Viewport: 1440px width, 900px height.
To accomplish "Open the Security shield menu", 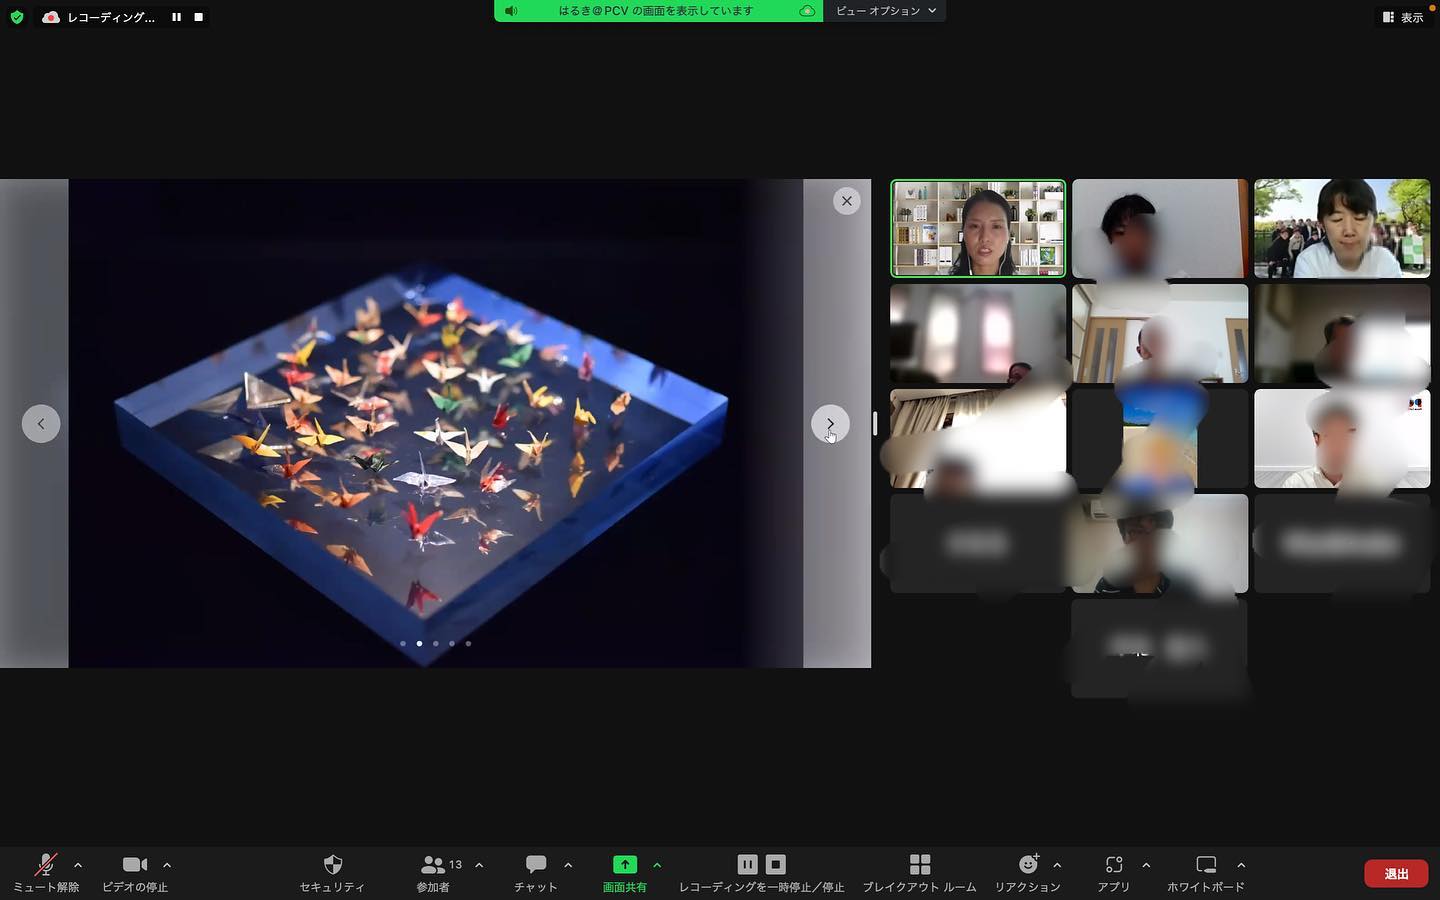I will pyautogui.click(x=333, y=865).
